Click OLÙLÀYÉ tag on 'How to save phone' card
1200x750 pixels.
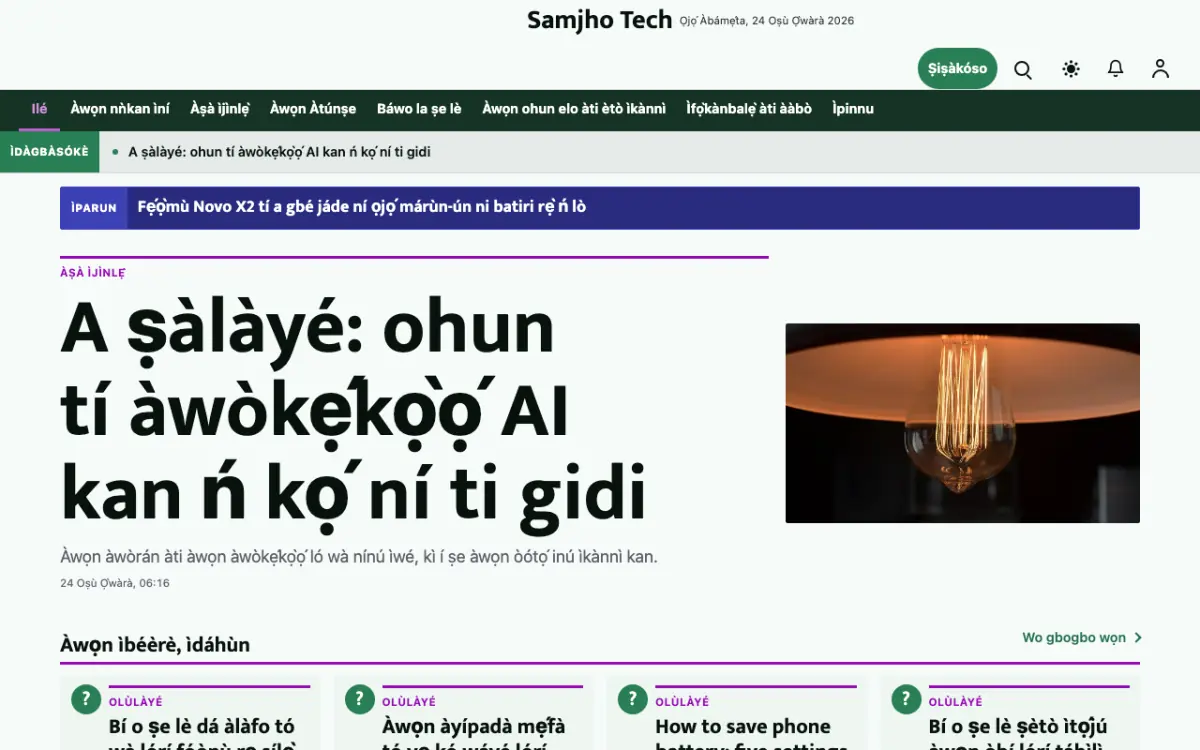pos(682,702)
